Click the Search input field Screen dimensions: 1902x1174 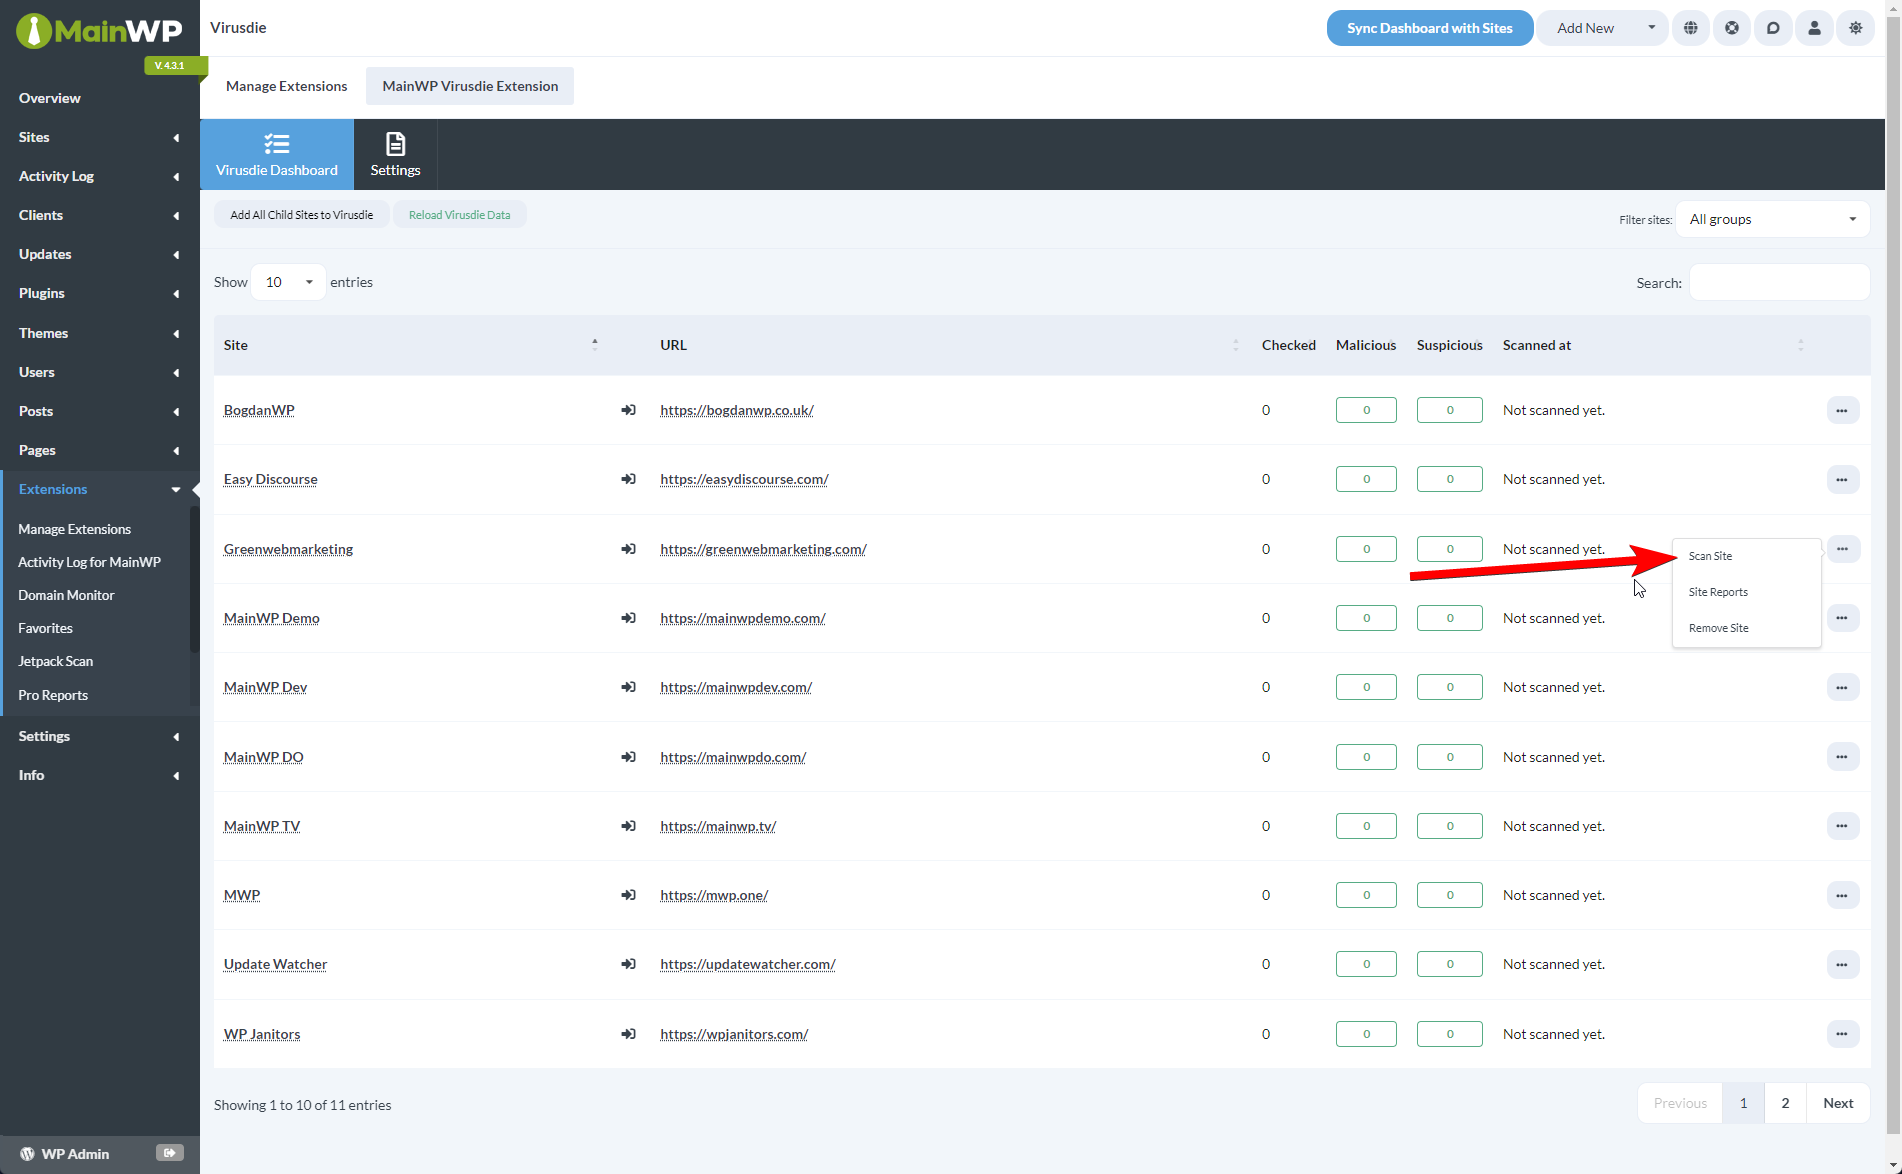pyautogui.click(x=1779, y=283)
